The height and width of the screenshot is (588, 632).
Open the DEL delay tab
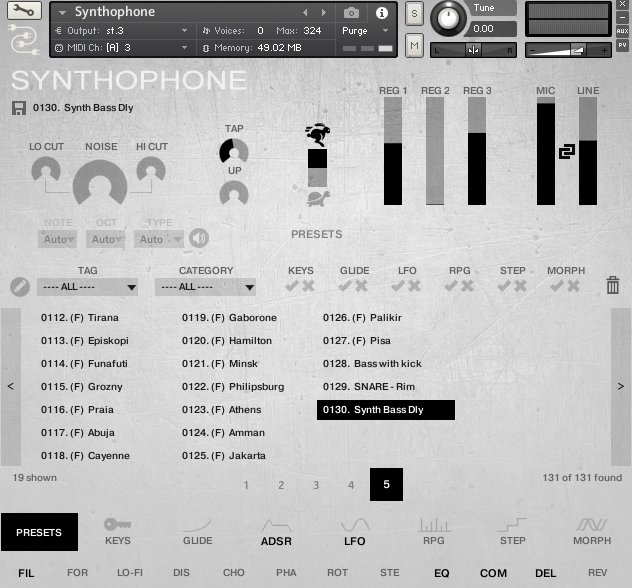click(x=545, y=573)
